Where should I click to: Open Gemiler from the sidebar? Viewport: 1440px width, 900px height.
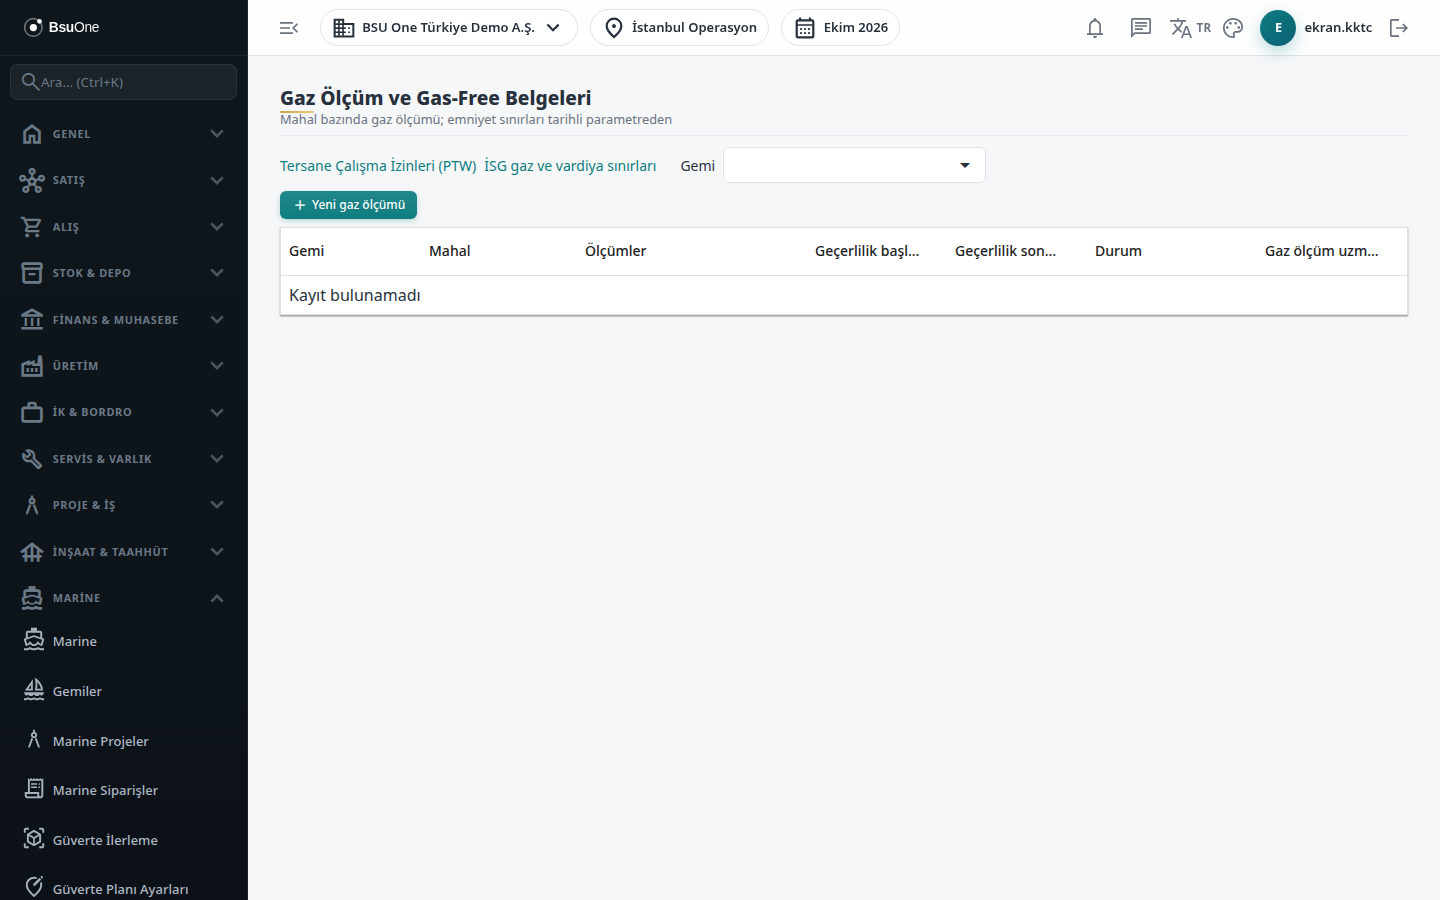pos(124,691)
